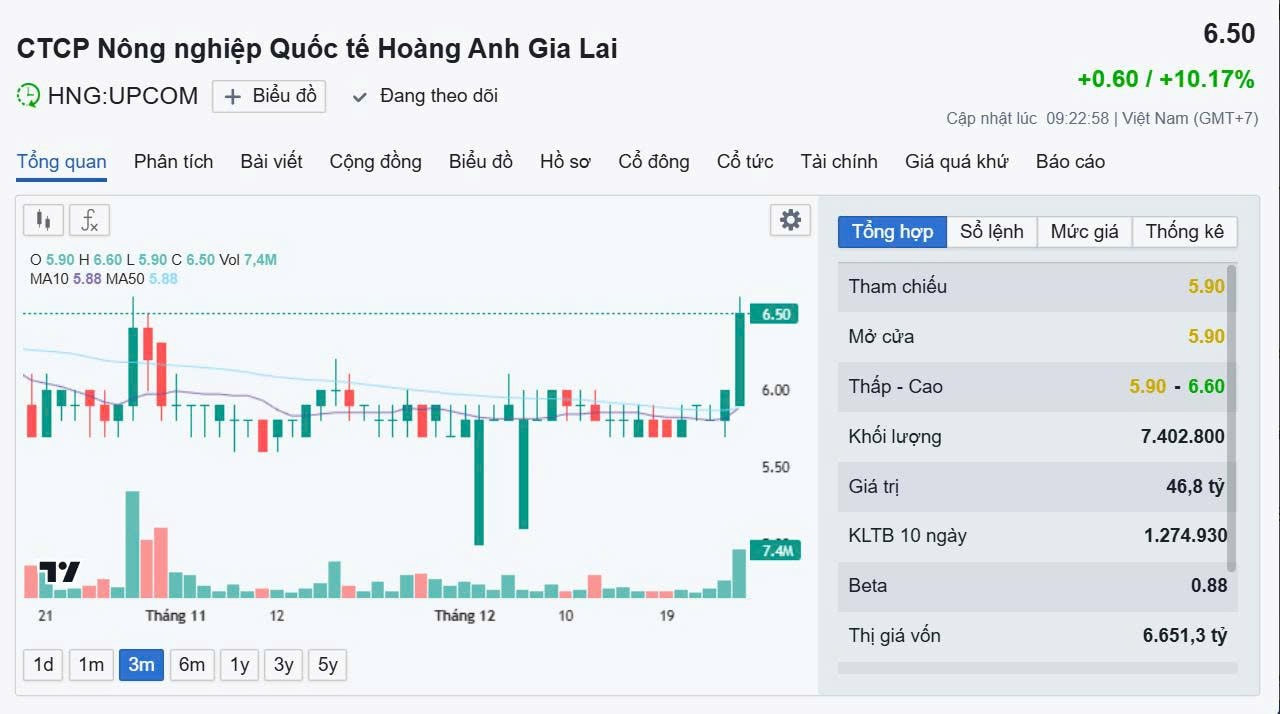Click the TradingView logo on chart
1280x714 pixels.
(59, 573)
